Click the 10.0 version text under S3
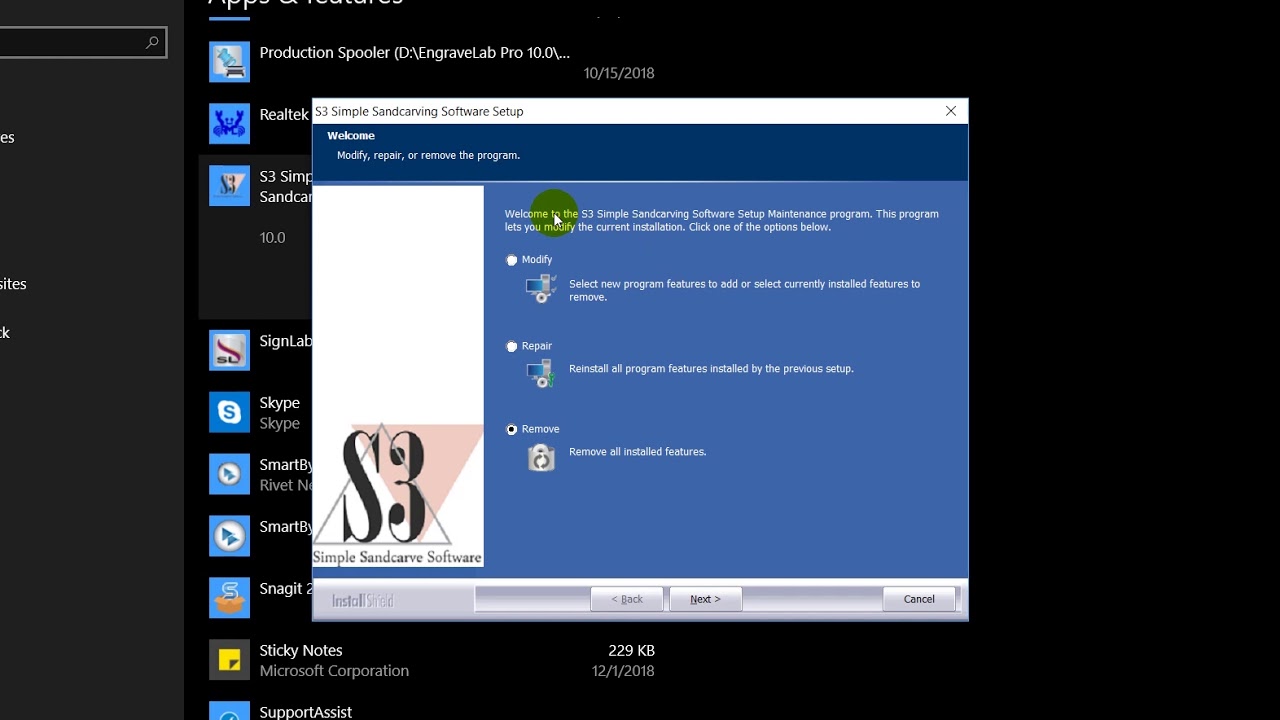 point(273,238)
